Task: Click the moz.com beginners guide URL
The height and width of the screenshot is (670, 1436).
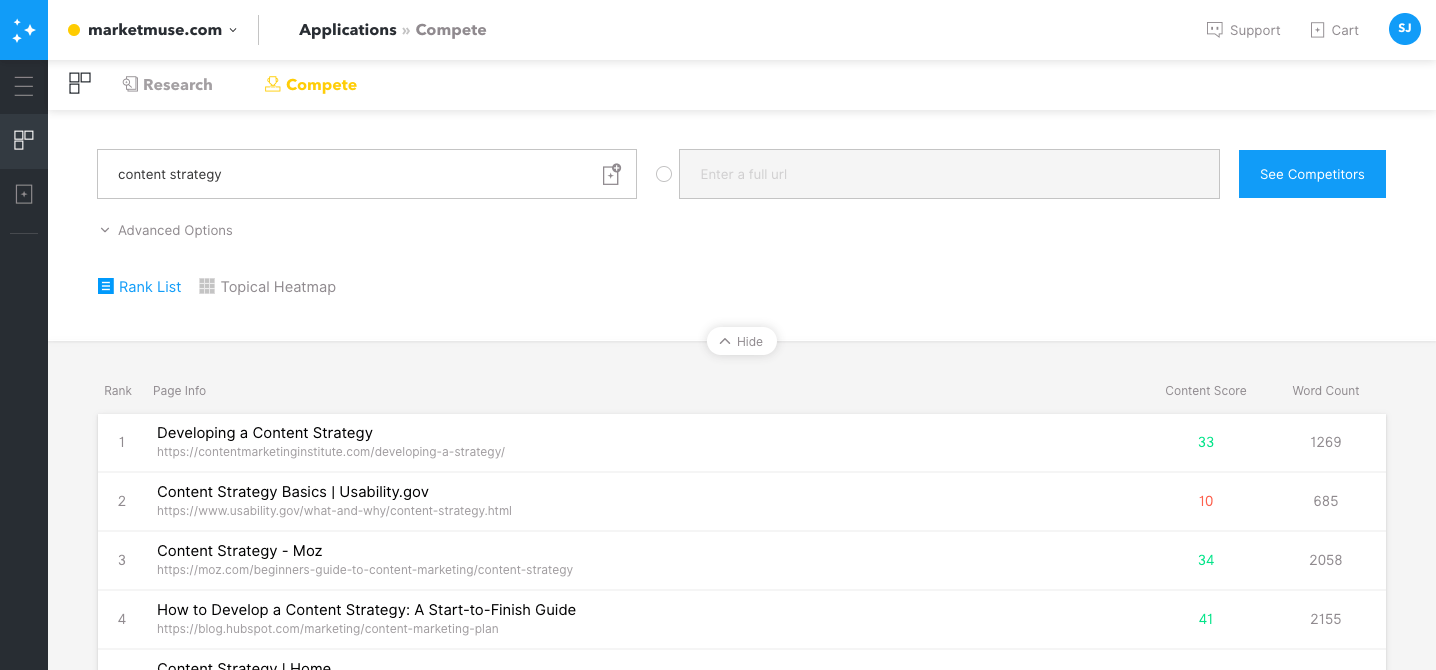Action: pyautogui.click(x=365, y=570)
